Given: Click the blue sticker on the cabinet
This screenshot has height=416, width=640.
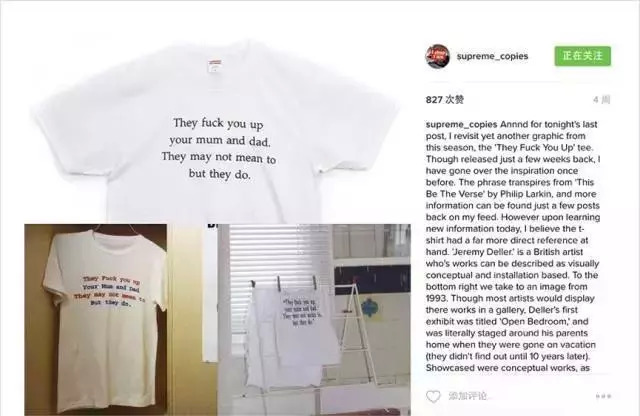Looking at the screenshot, I should coord(370,308).
